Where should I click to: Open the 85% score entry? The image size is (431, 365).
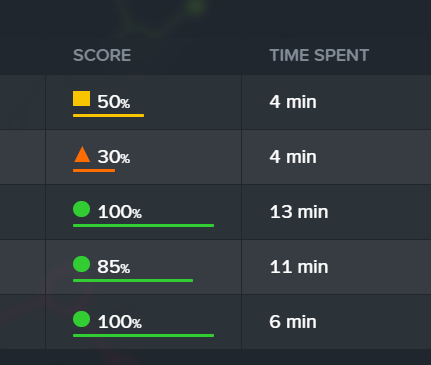(114, 267)
